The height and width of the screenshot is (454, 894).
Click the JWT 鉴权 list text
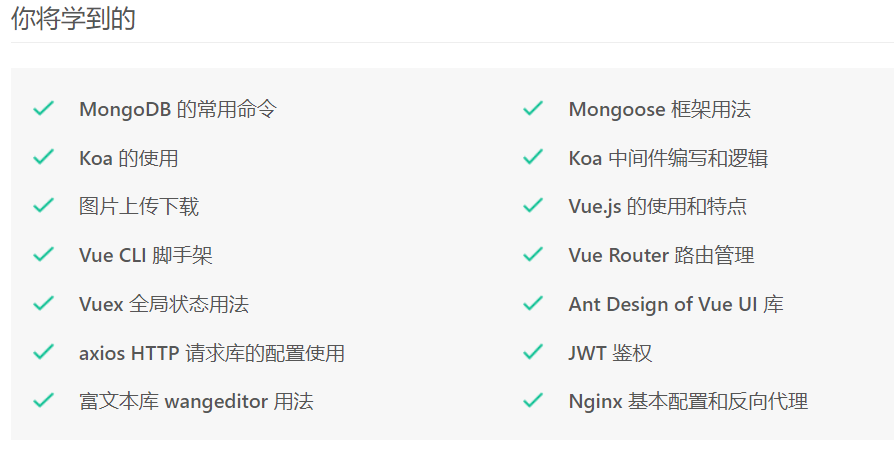click(610, 353)
